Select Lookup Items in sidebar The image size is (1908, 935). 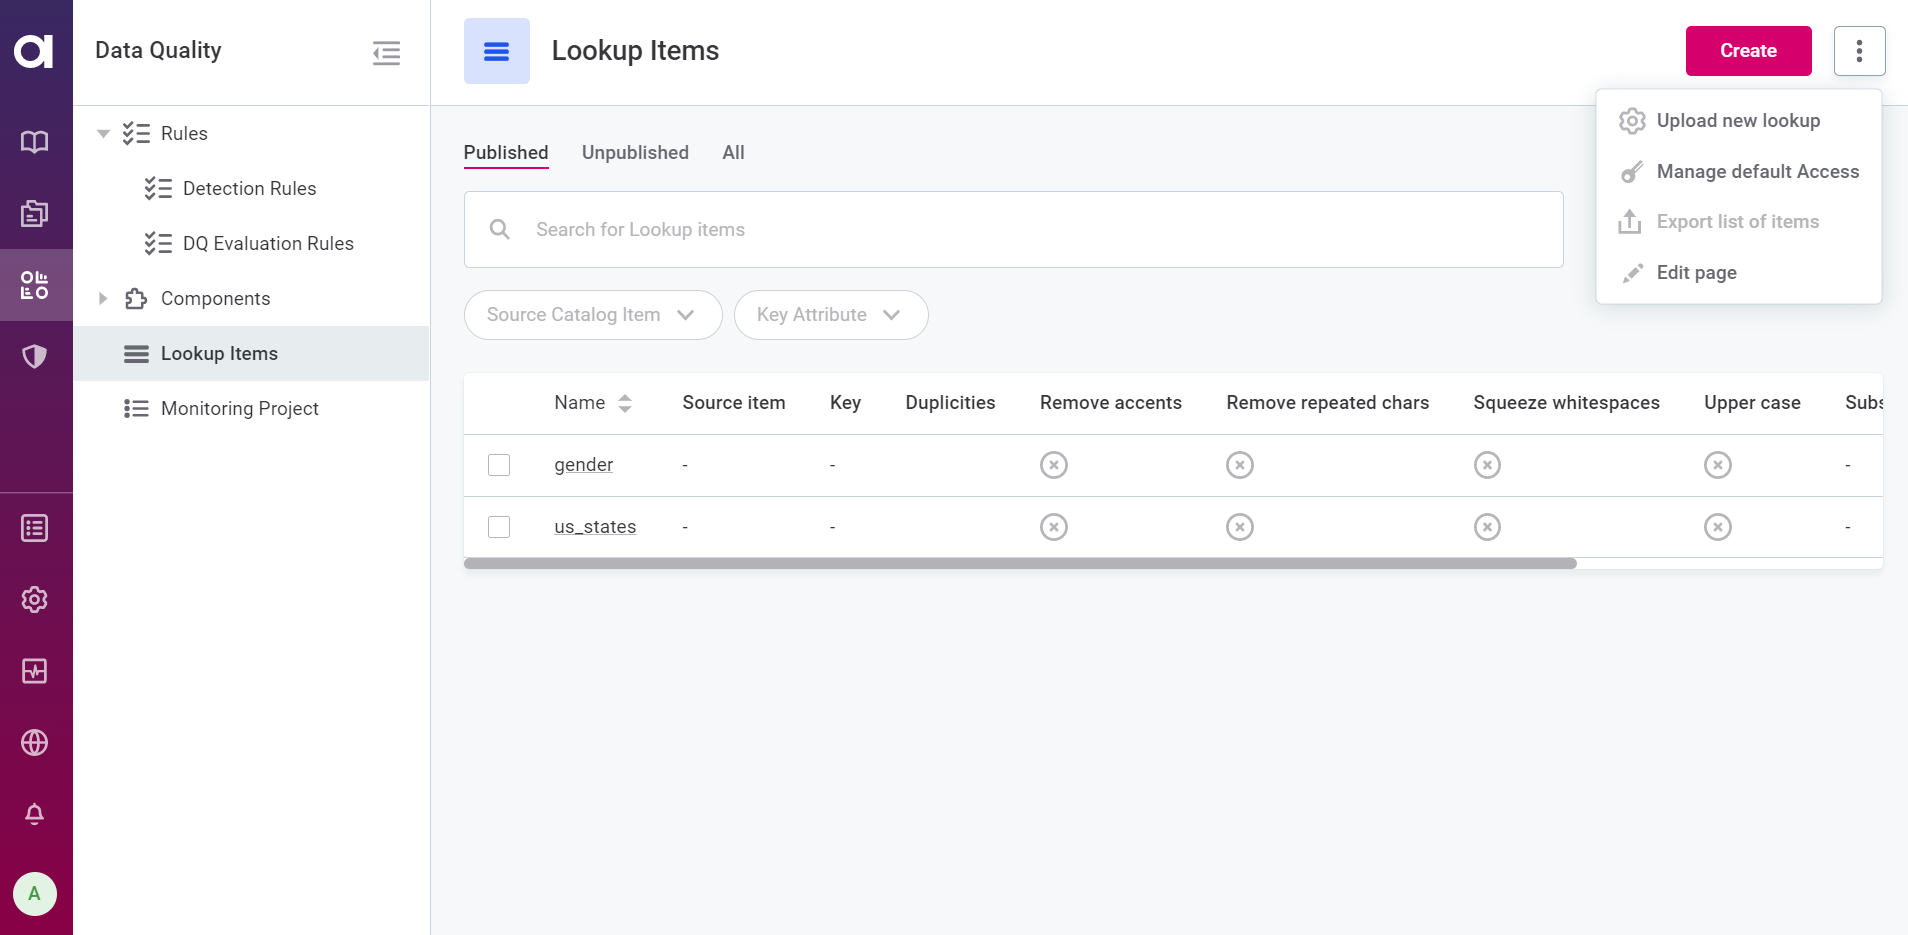(x=252, y=354)
